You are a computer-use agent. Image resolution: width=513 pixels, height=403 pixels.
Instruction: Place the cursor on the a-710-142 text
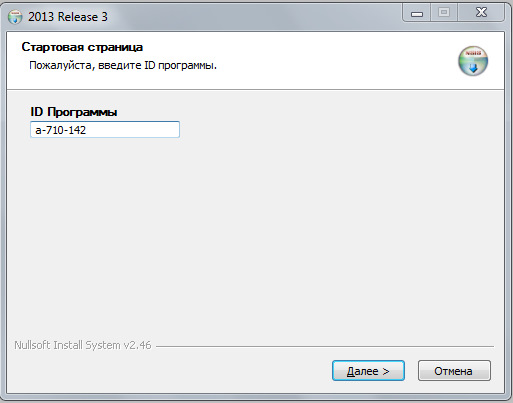[61, 130]
